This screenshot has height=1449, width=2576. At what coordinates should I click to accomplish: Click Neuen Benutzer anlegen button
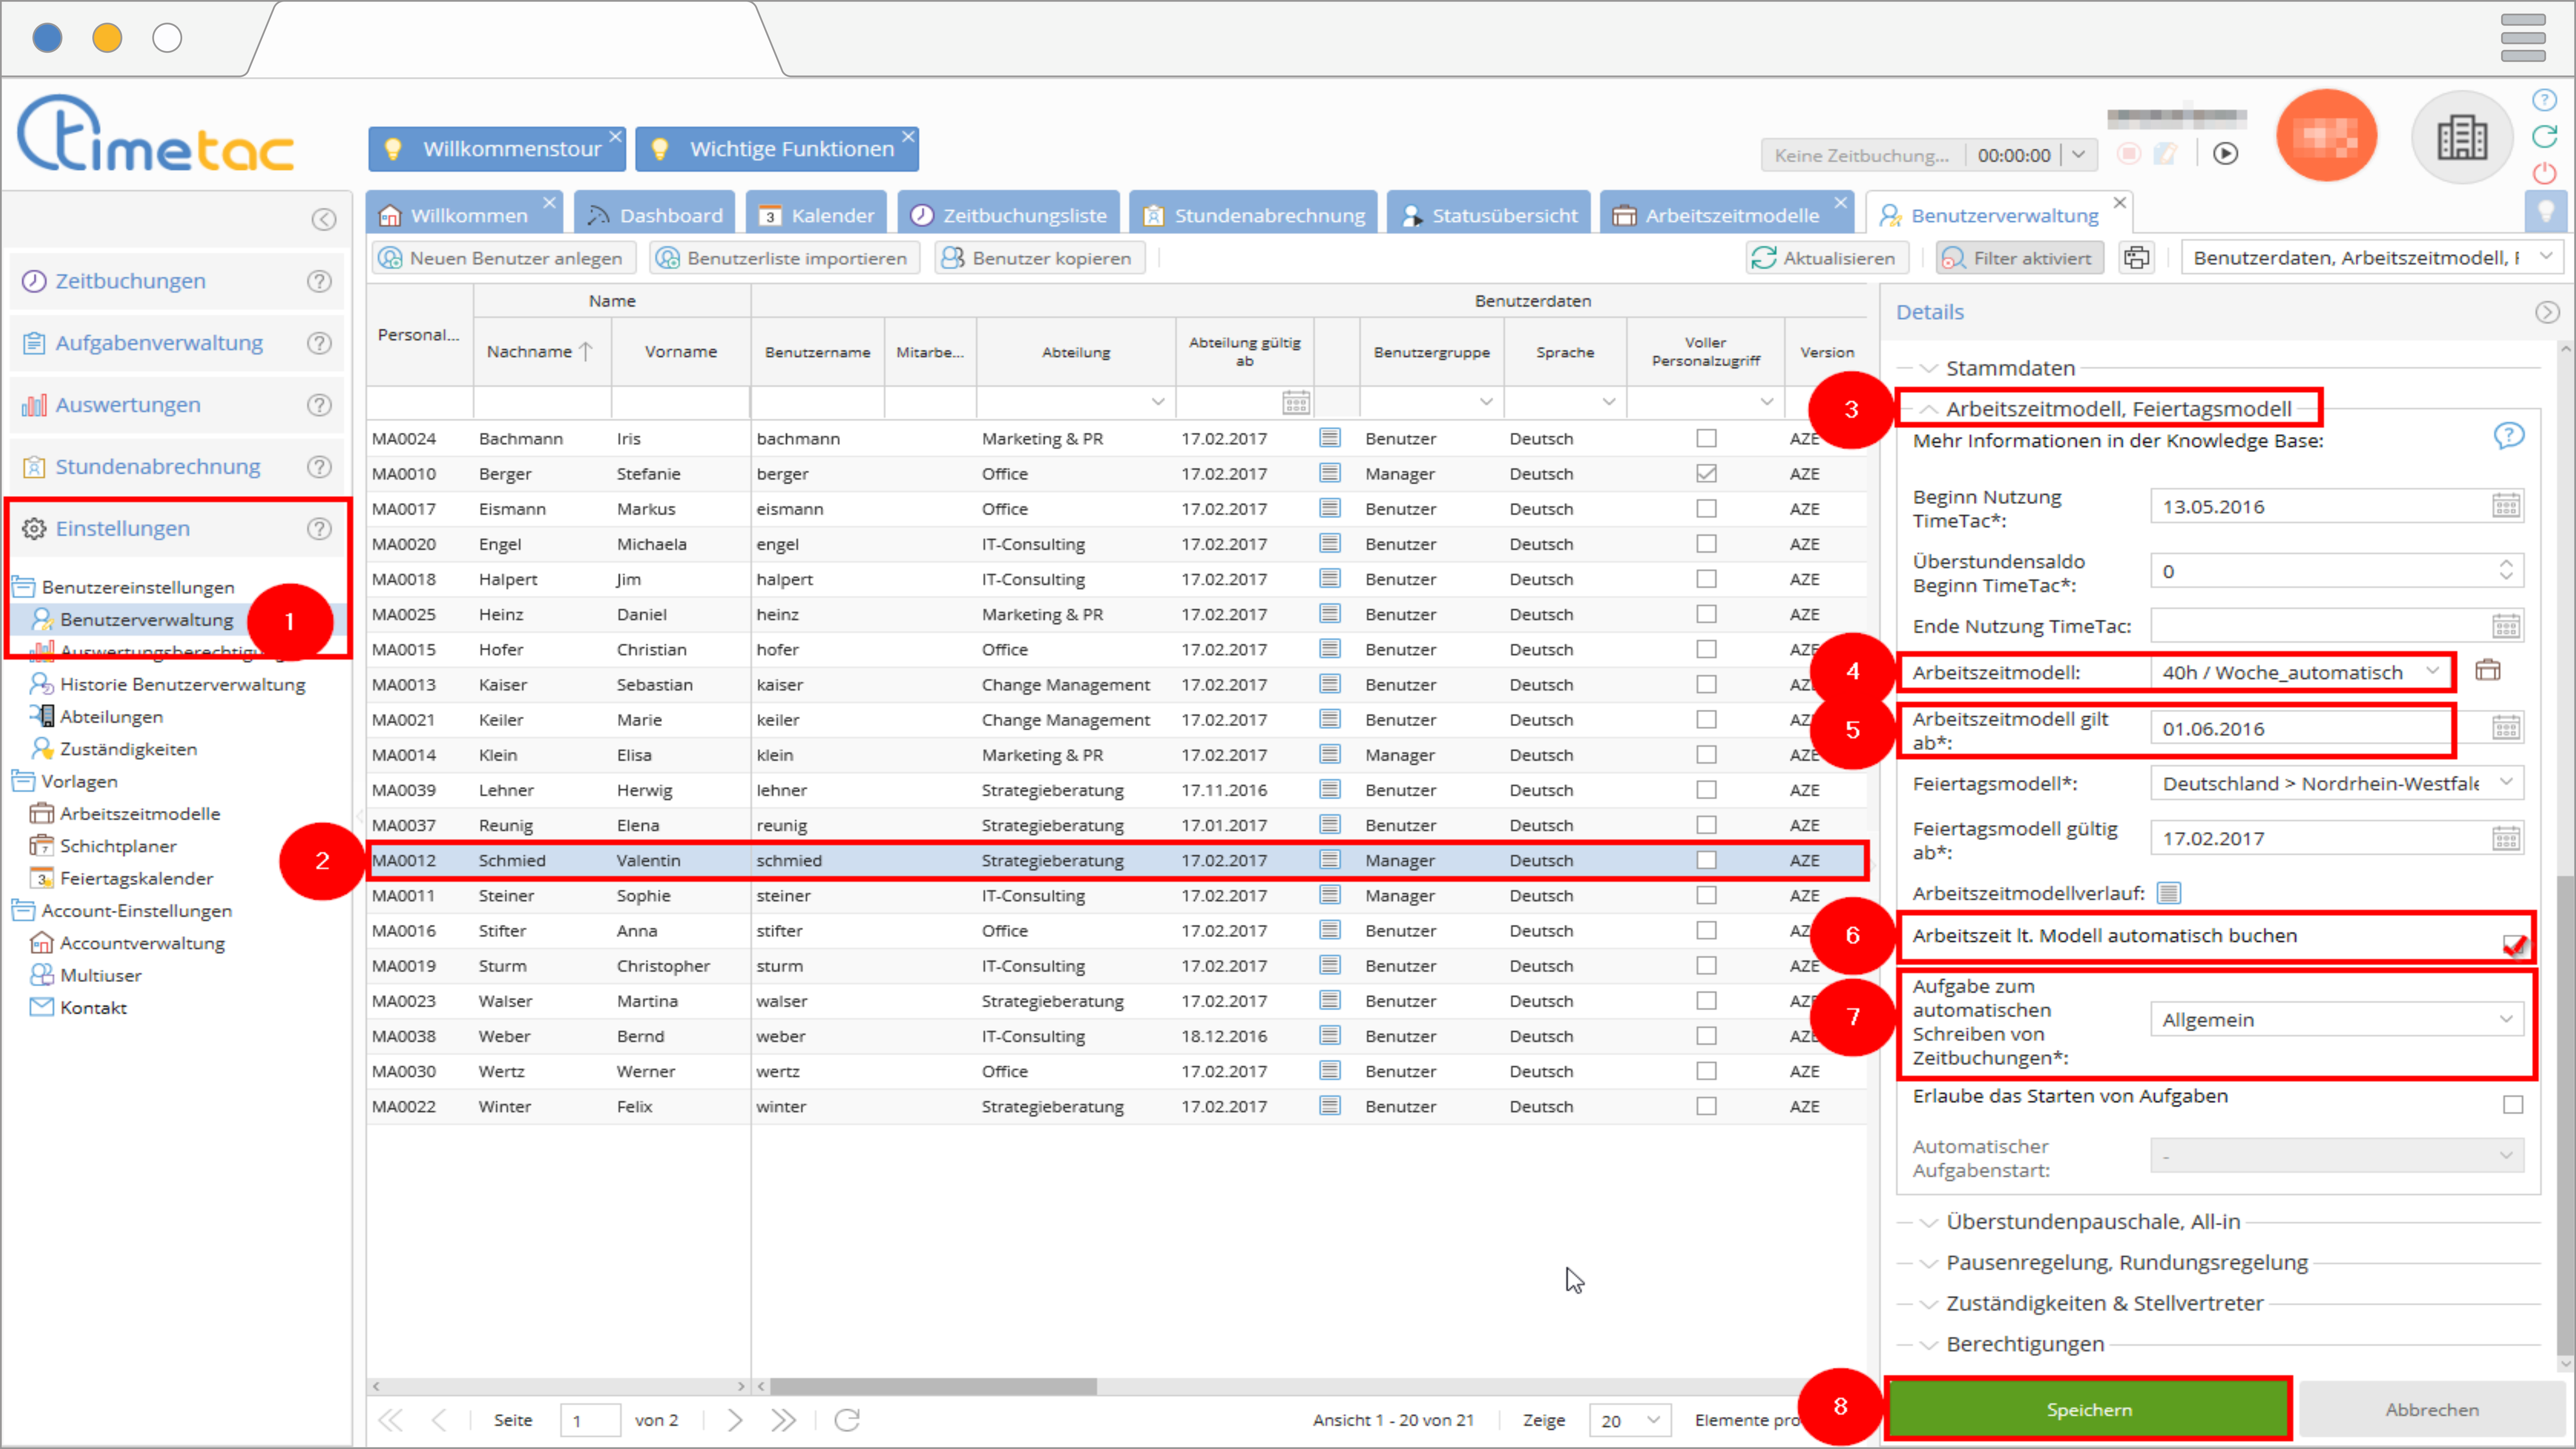click(x=504, y=258)
